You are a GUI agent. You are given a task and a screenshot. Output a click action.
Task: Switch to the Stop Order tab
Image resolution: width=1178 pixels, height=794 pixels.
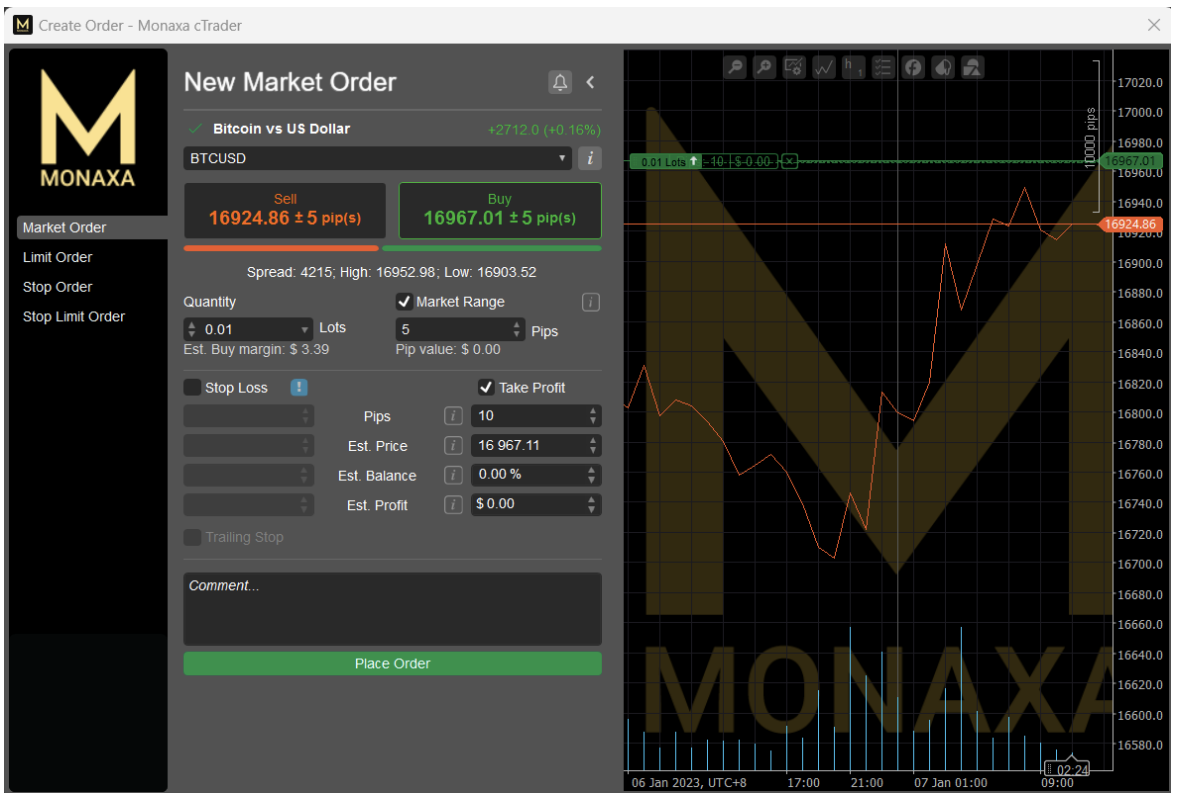(x=58, y=287)
